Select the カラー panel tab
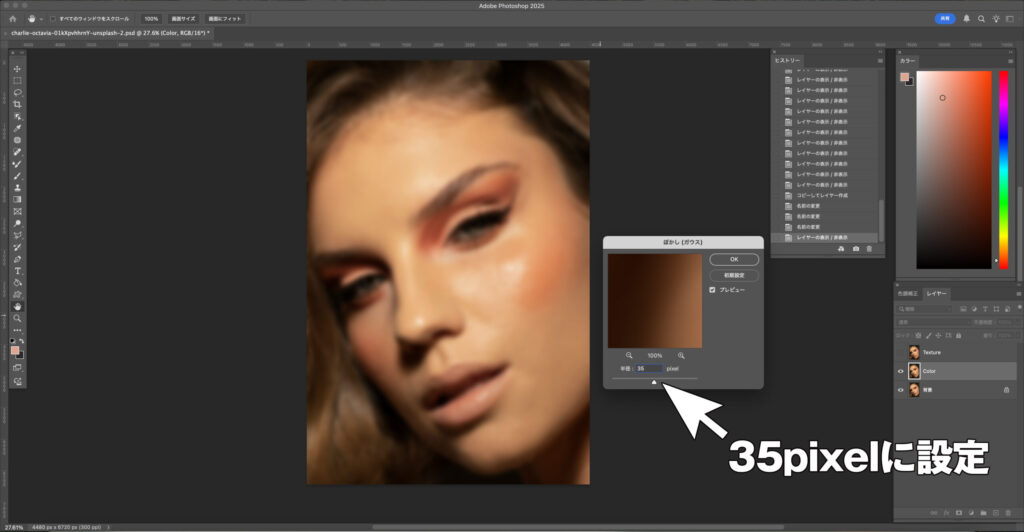 coord(907,61)
